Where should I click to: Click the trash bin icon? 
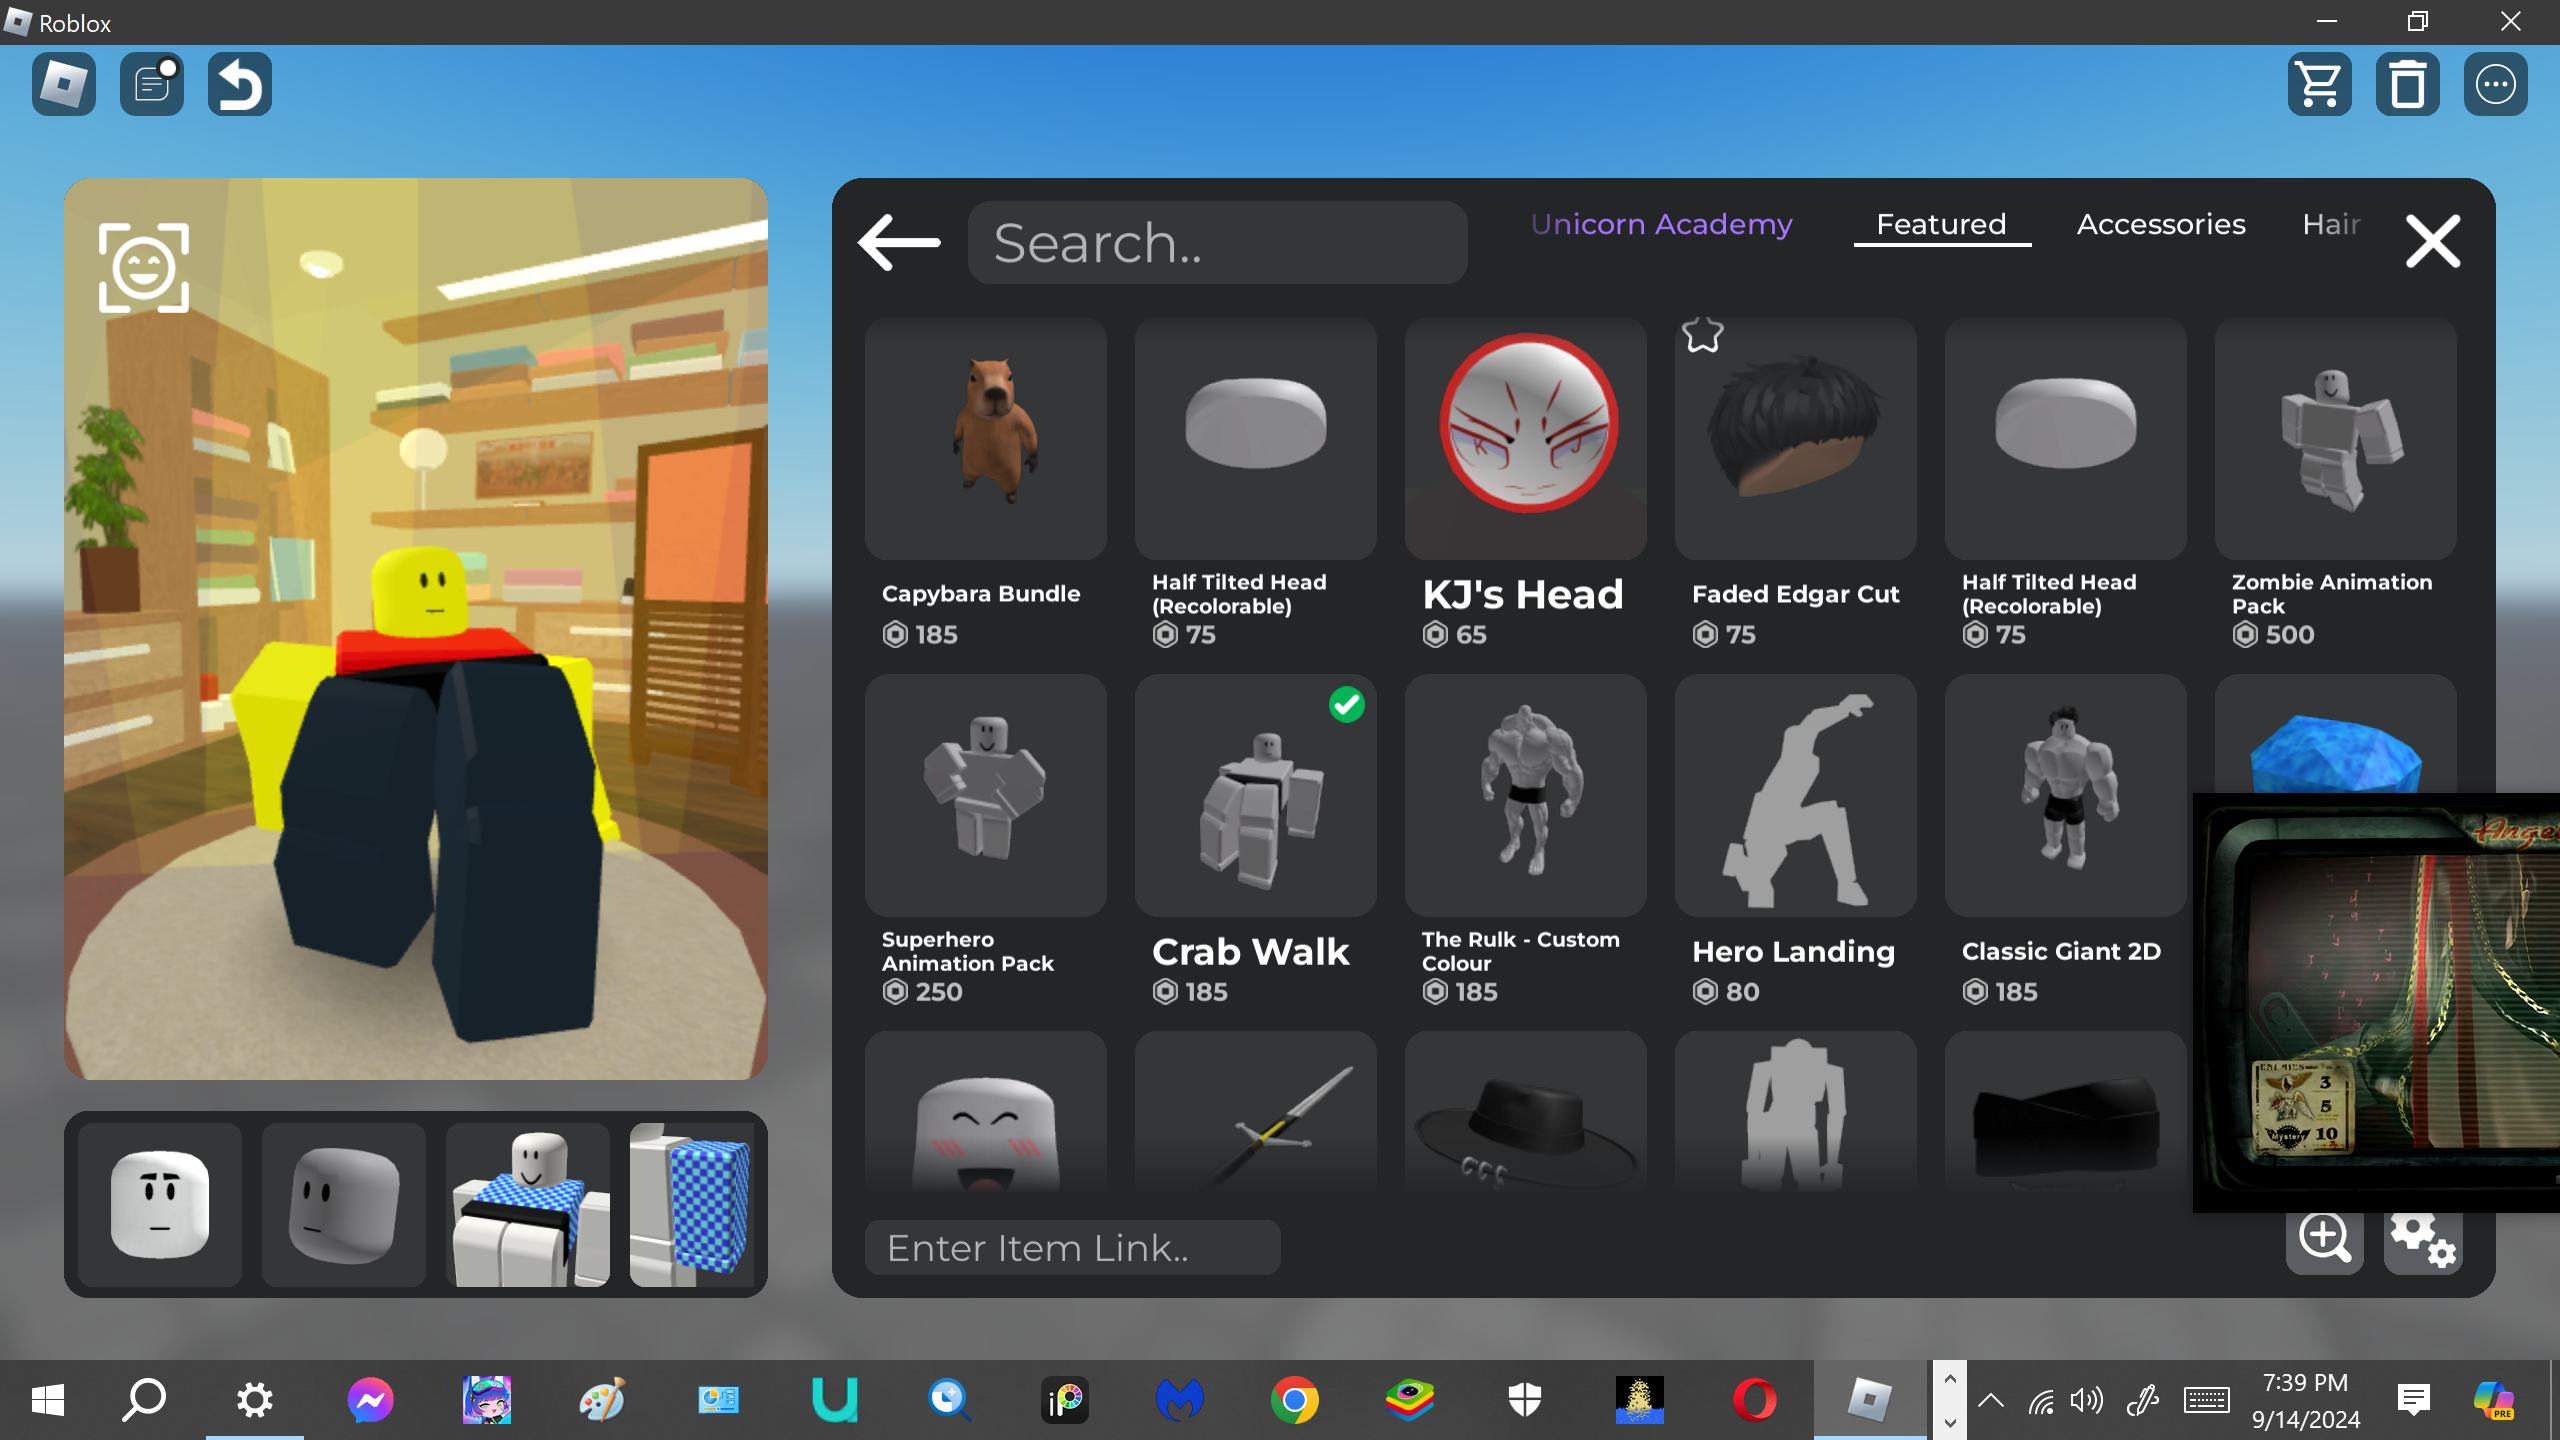click(2407, 84)
